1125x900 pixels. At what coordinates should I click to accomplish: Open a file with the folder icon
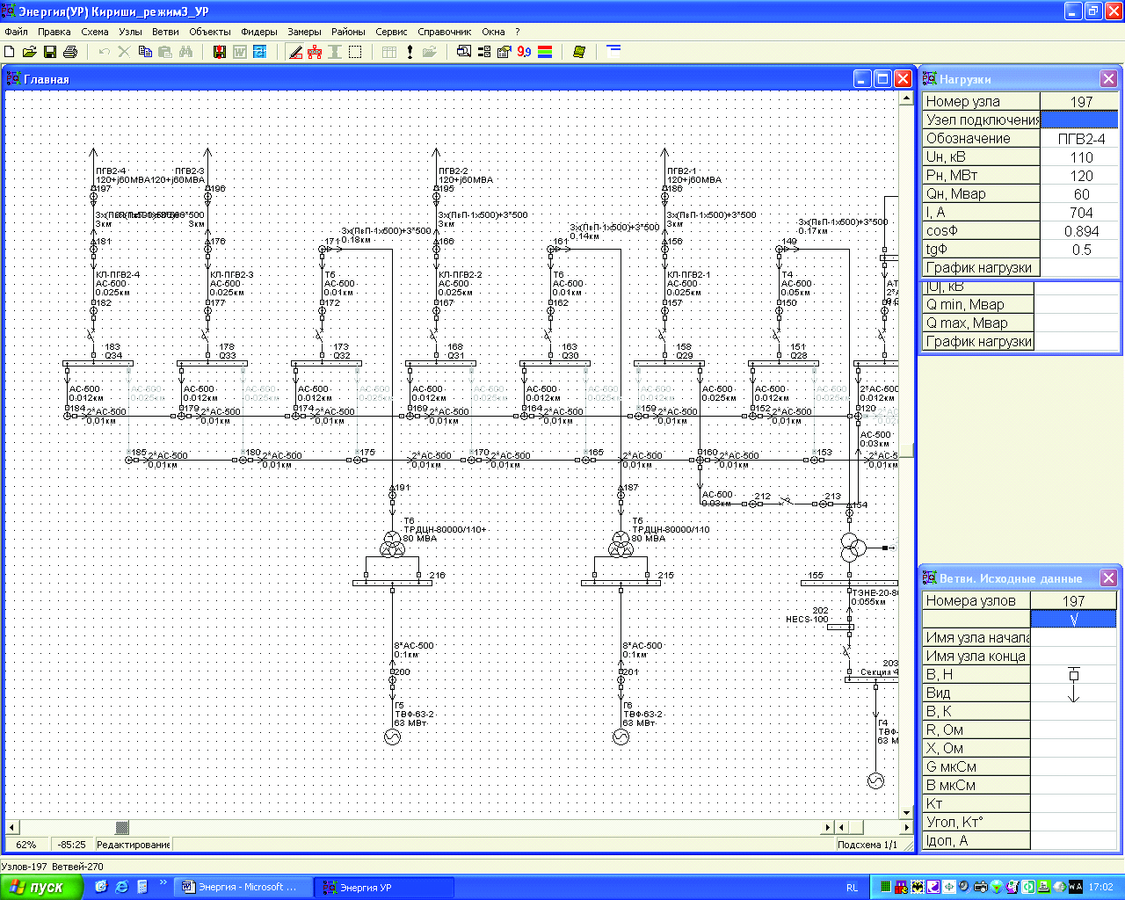coord(29,52)
